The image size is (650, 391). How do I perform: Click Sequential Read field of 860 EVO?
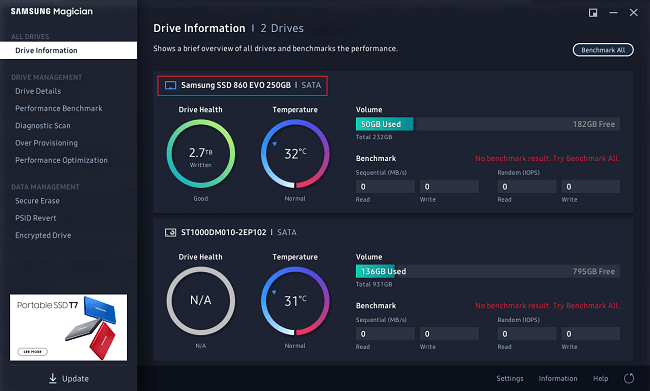click(385, 187)
